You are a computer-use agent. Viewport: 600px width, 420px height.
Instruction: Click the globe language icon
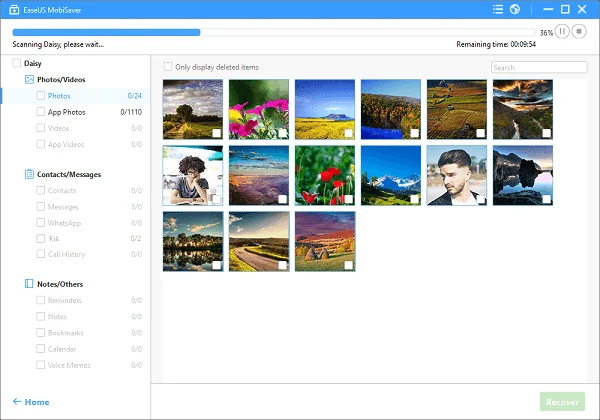pyautogui.click(x=514, y=10)
